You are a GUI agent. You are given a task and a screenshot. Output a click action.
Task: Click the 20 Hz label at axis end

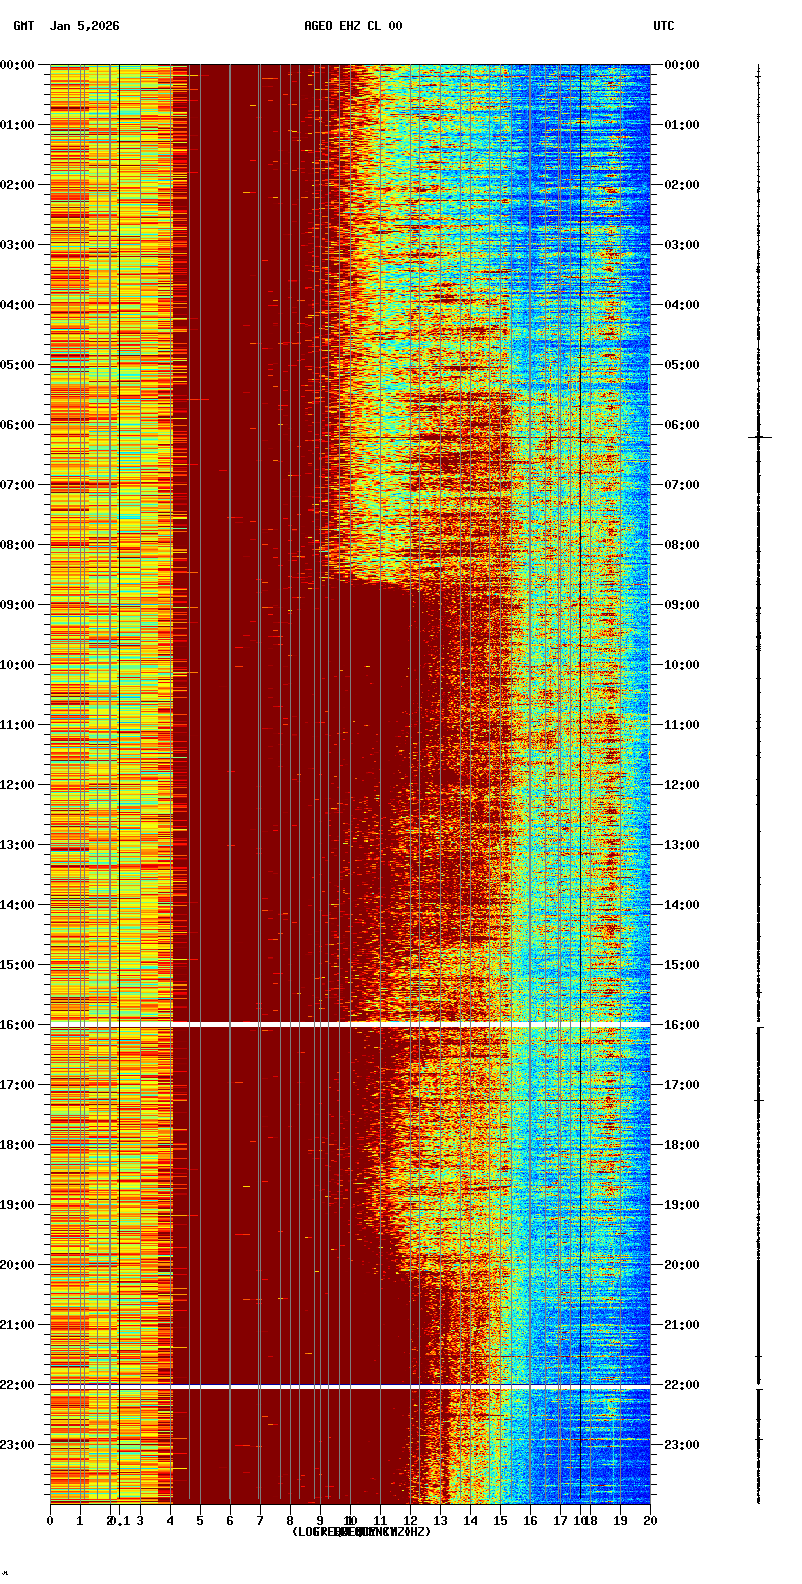(650, 1521)
